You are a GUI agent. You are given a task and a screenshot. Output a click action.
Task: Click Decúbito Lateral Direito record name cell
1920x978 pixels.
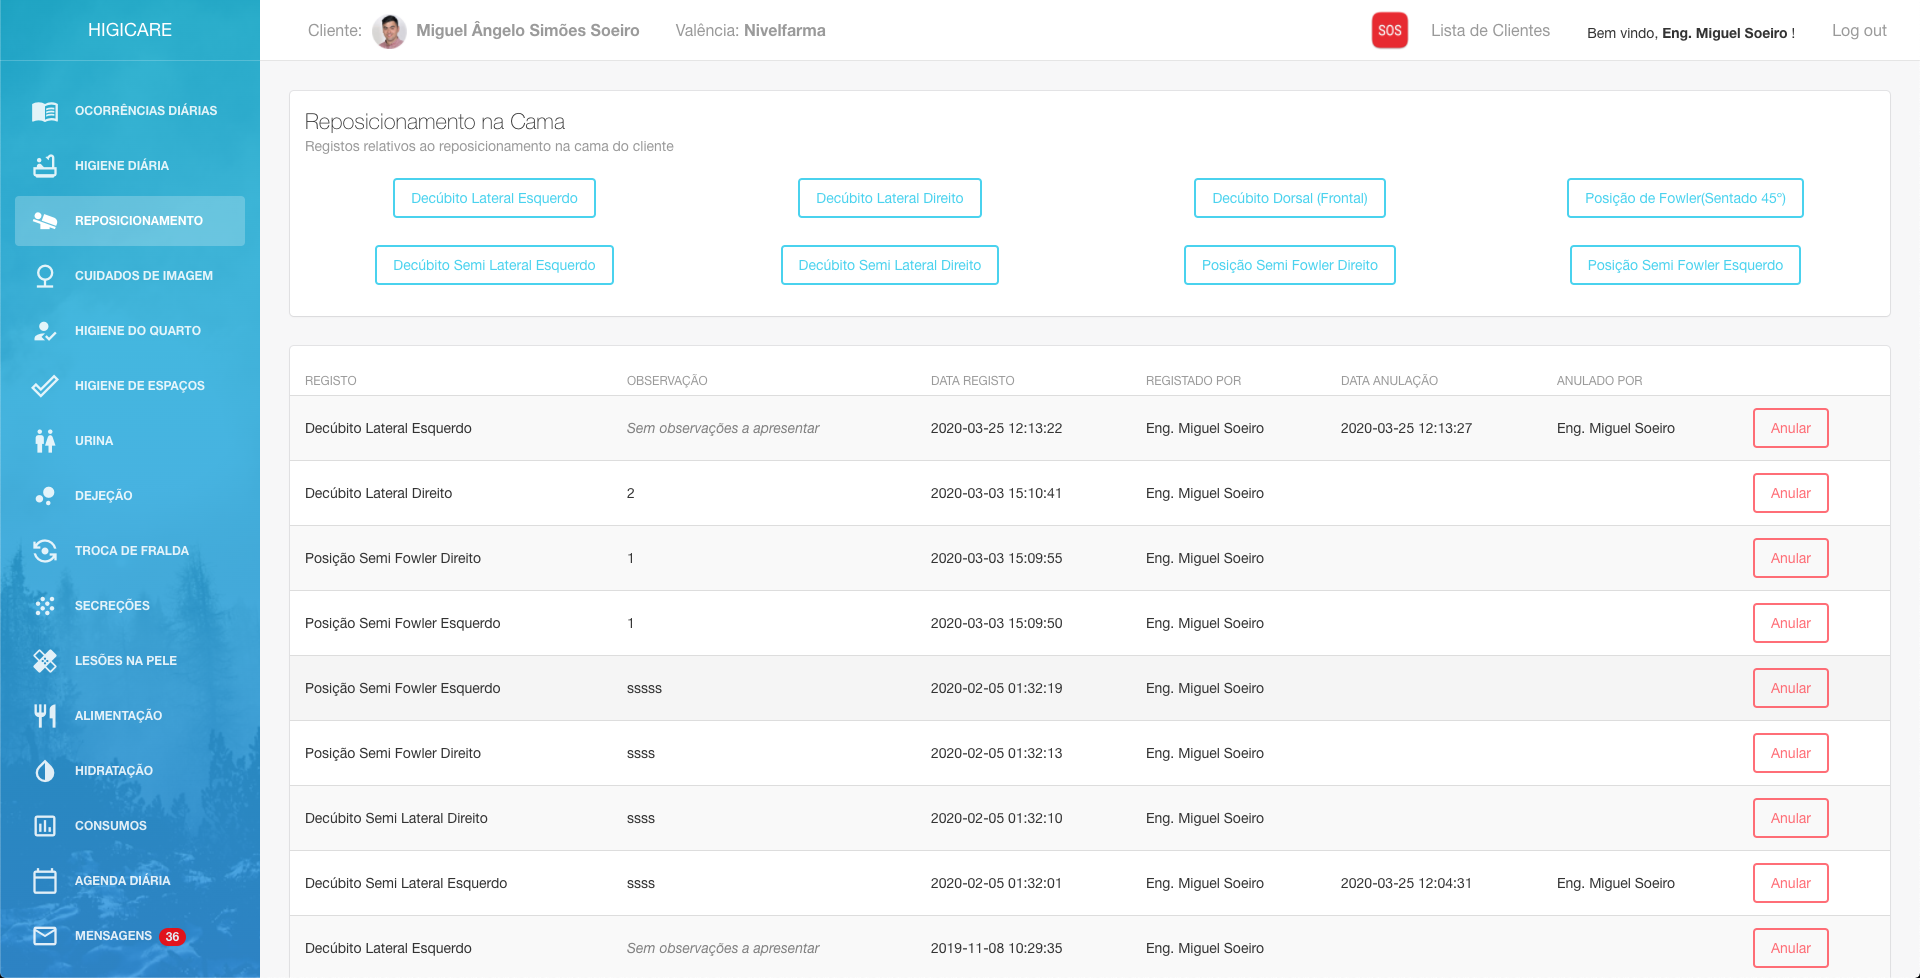tap(378, 493)
